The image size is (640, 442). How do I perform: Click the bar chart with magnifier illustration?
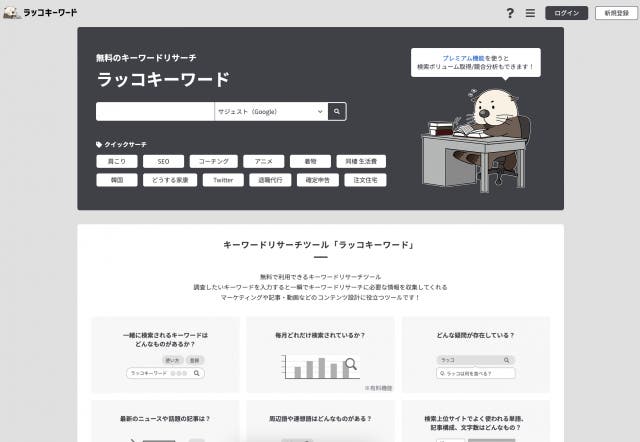pyautogui.click(x=320, y=367)
